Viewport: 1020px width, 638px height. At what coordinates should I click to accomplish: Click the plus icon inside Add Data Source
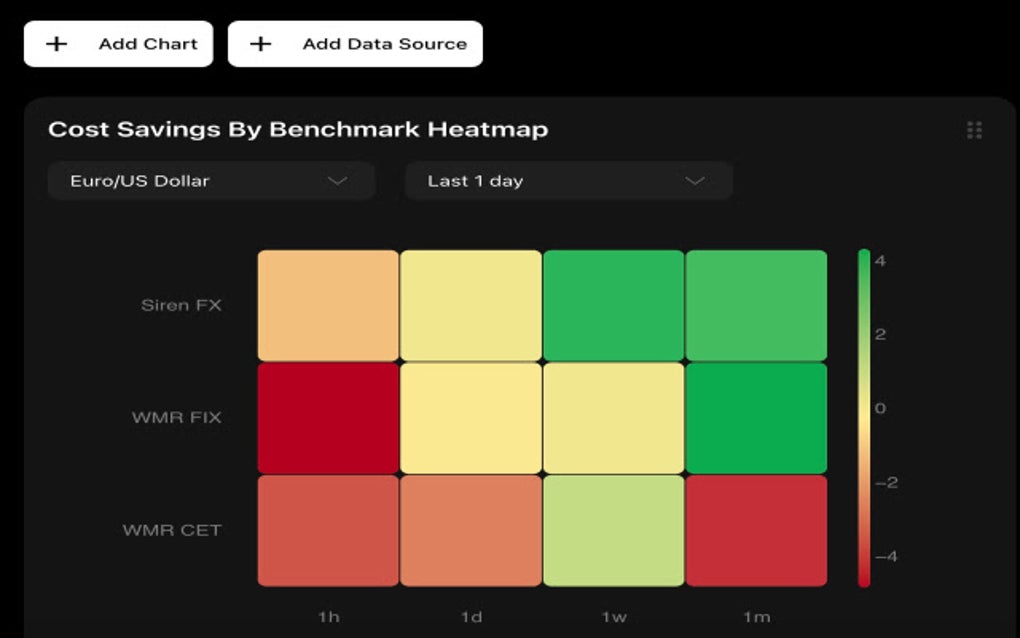(261, 43)
